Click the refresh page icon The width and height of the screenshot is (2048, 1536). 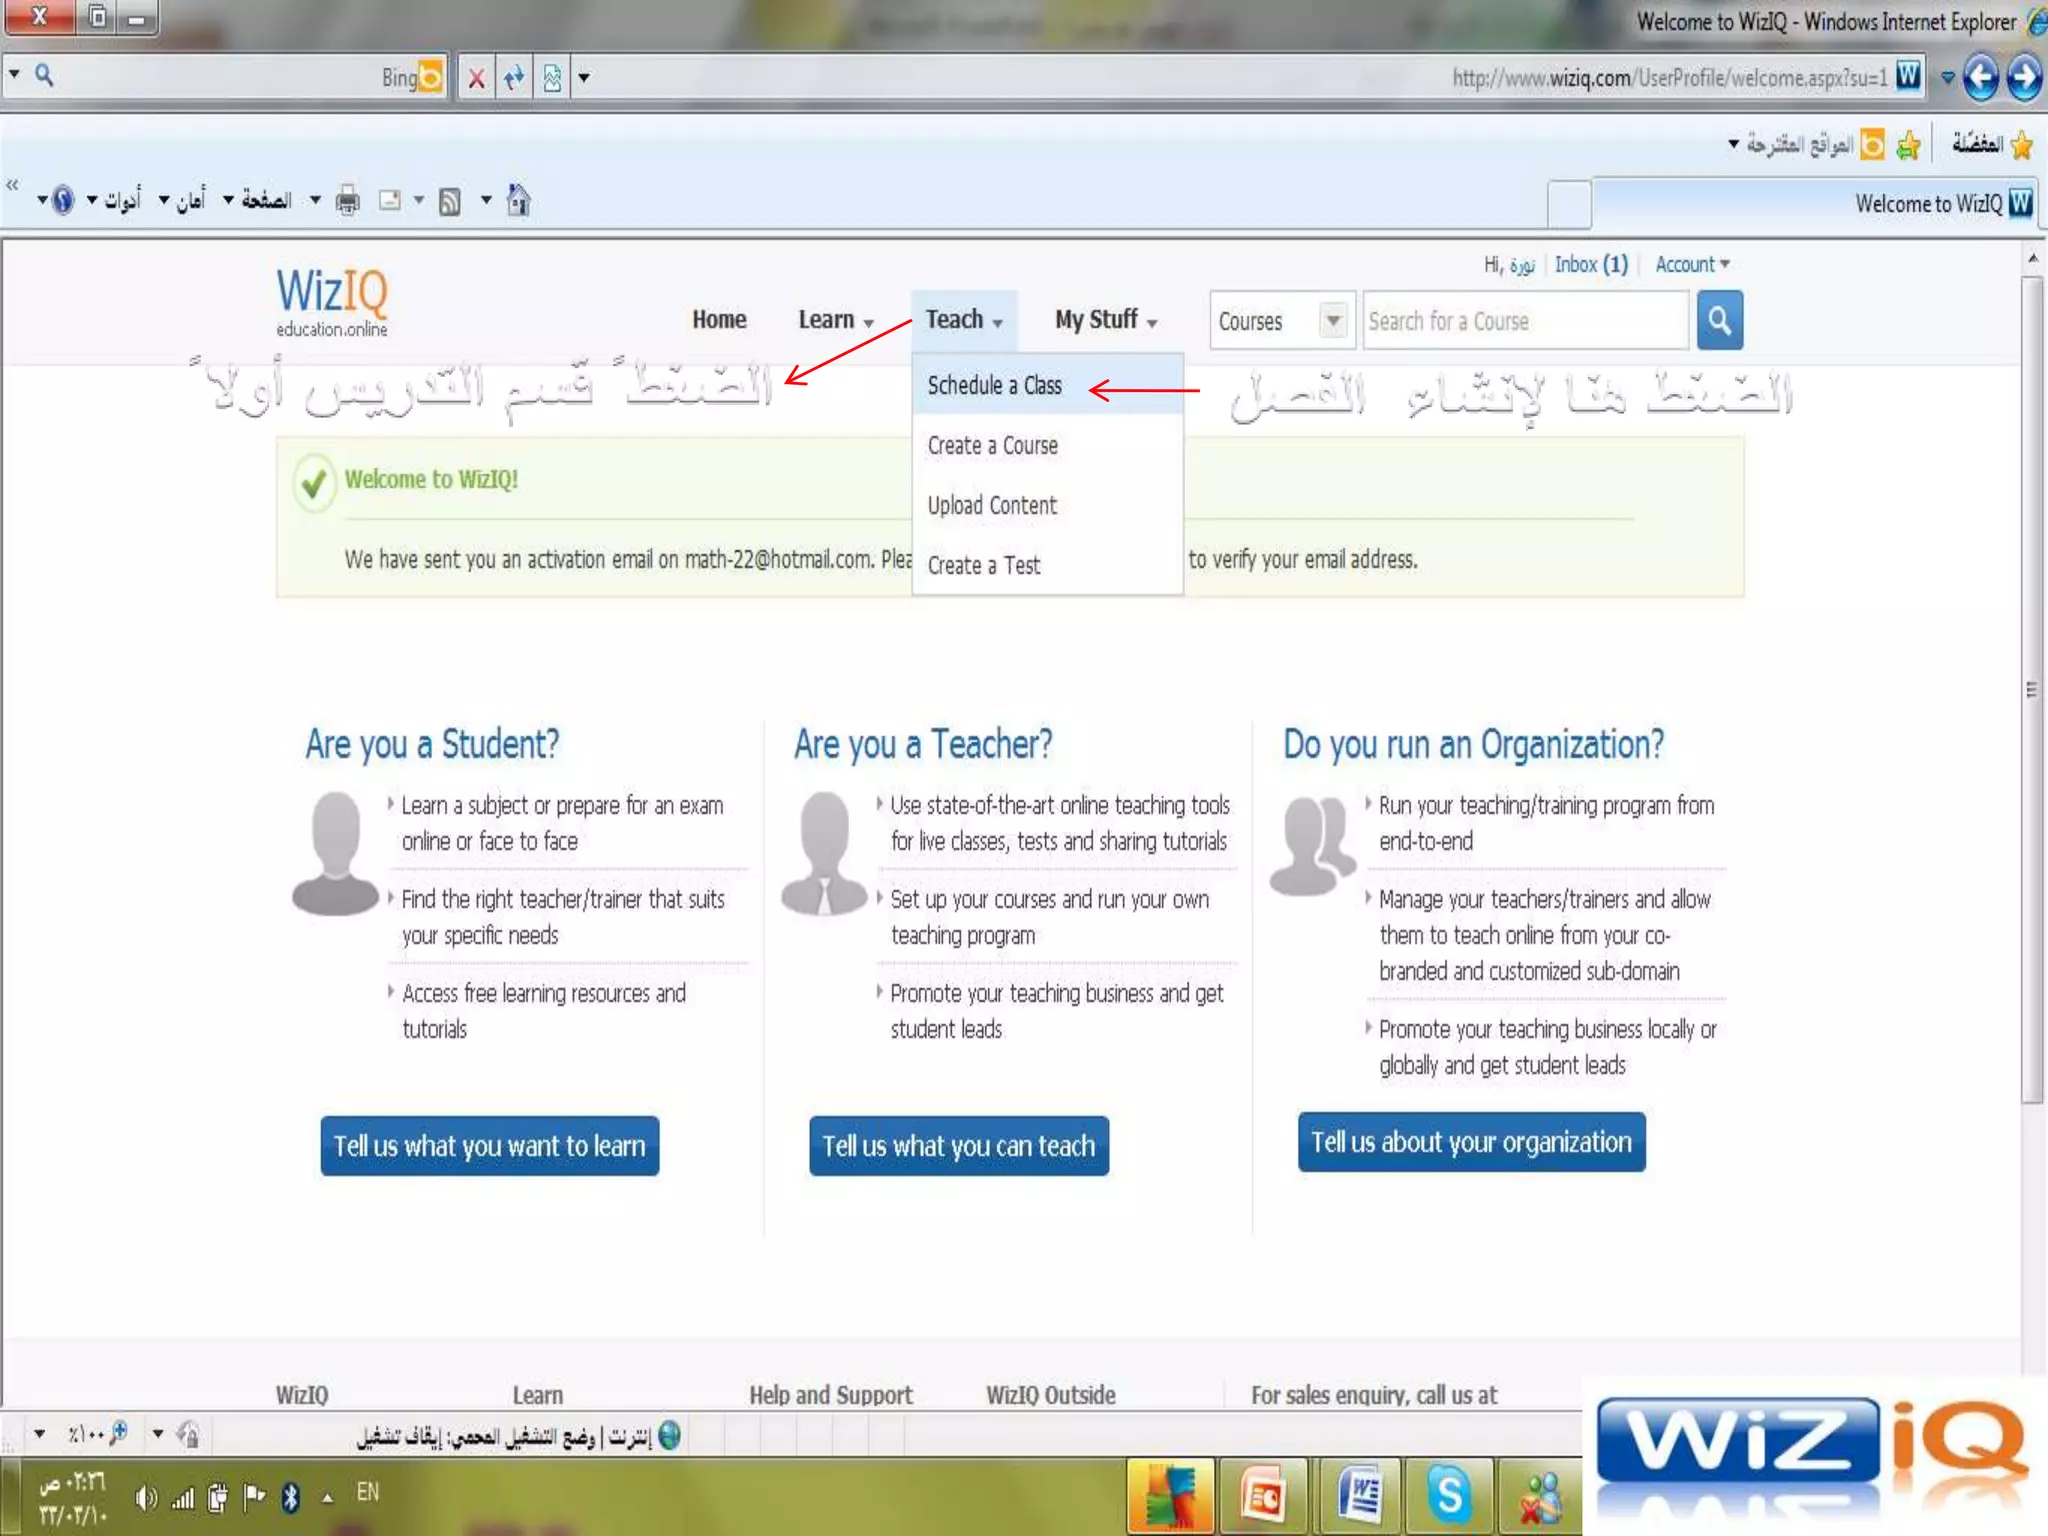[514, 77]
